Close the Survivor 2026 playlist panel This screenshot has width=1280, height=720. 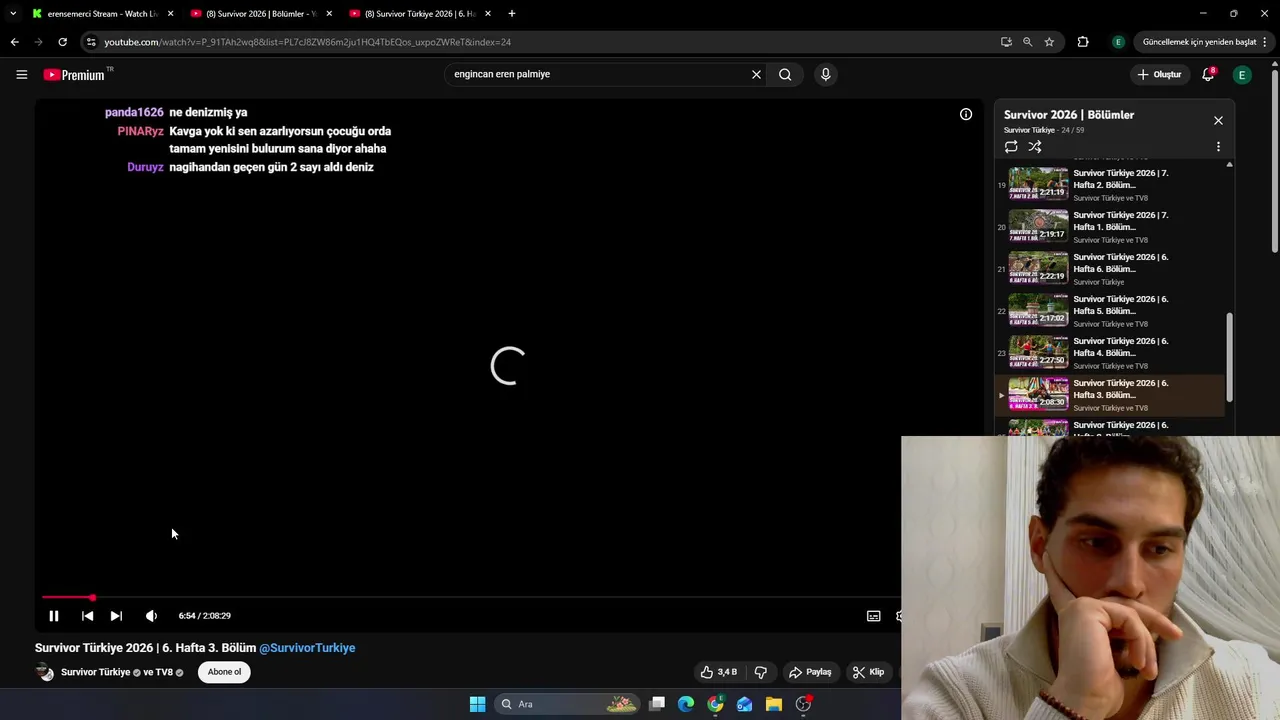click(1218, 120)
